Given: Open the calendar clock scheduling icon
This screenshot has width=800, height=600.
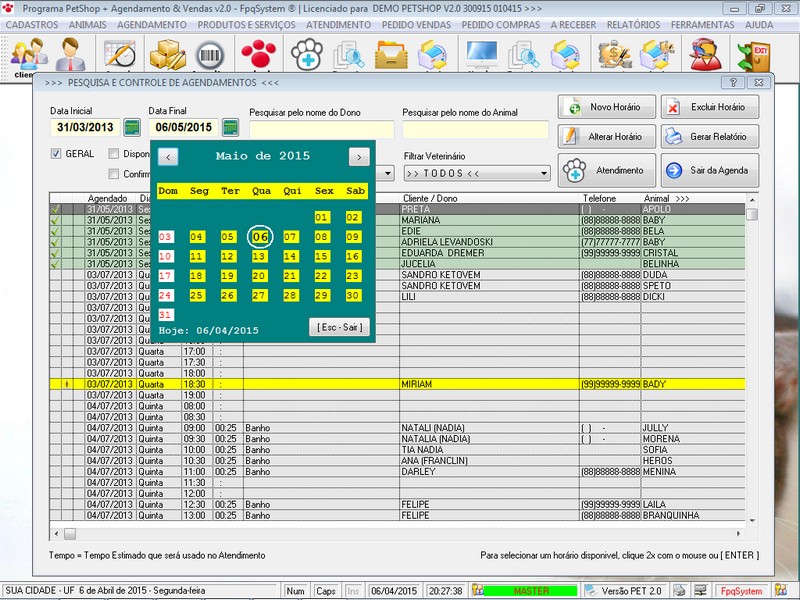Looking at the screenshot, I should [x=119, y=54].
